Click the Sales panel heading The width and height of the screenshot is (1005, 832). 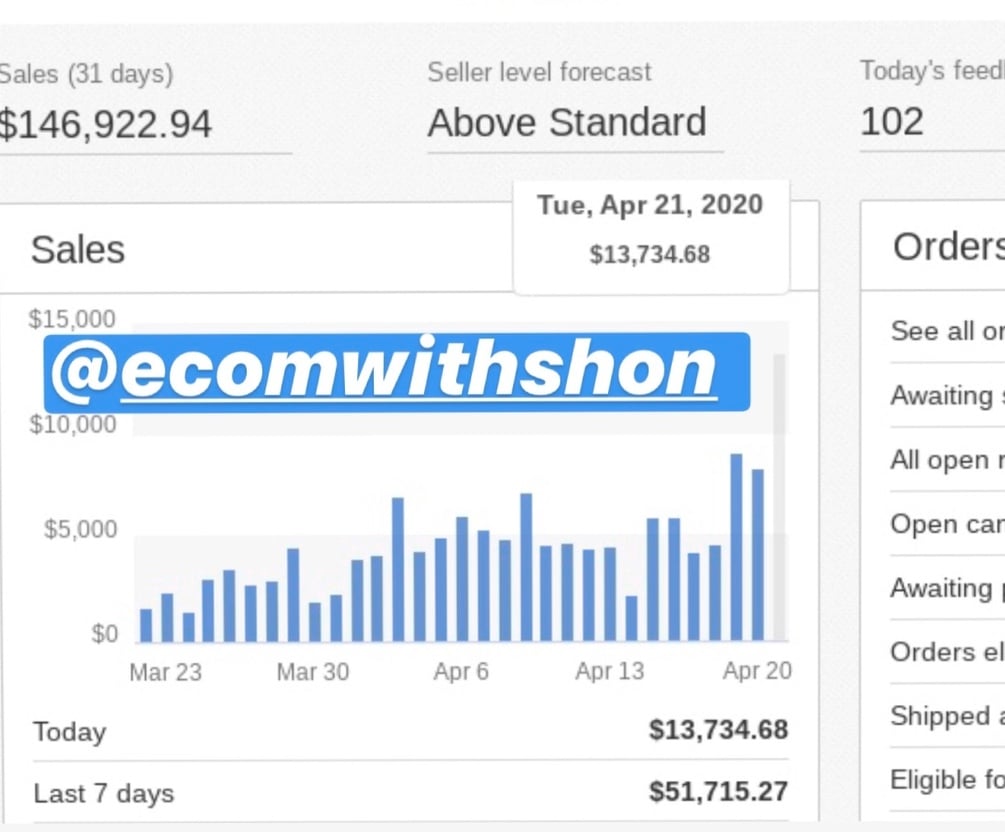pos(77,249)
